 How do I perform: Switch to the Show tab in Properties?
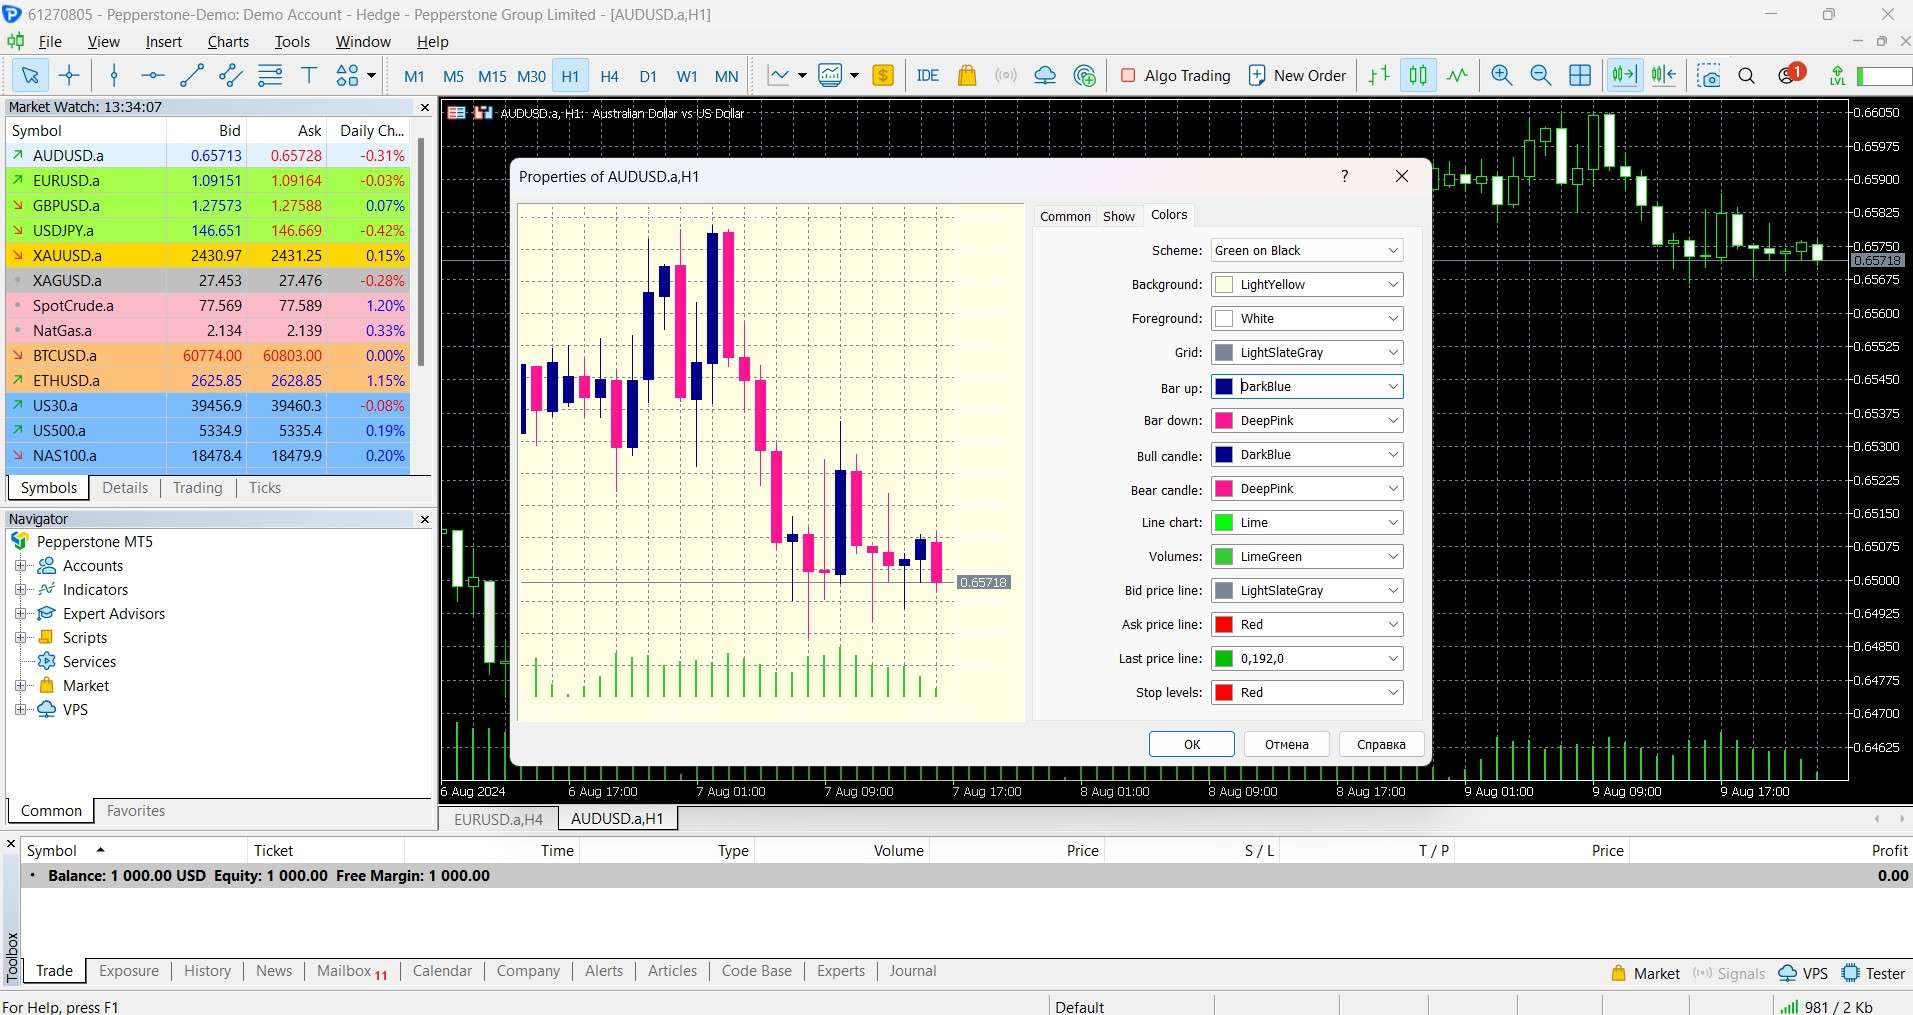pyautogui.click(x=1119, y=216)
